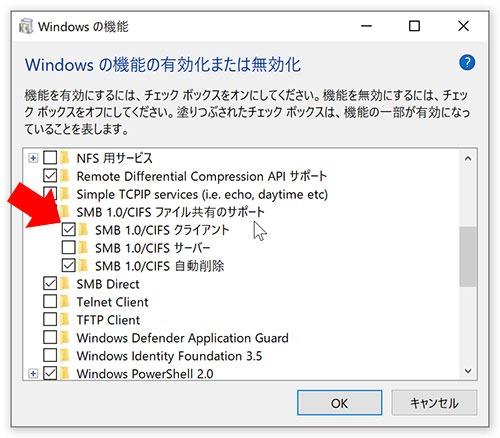Select the Windows Defender Application Guard item
Viewport: 500px width, 438px height.
pyautogui.click(x=182, y=338)
